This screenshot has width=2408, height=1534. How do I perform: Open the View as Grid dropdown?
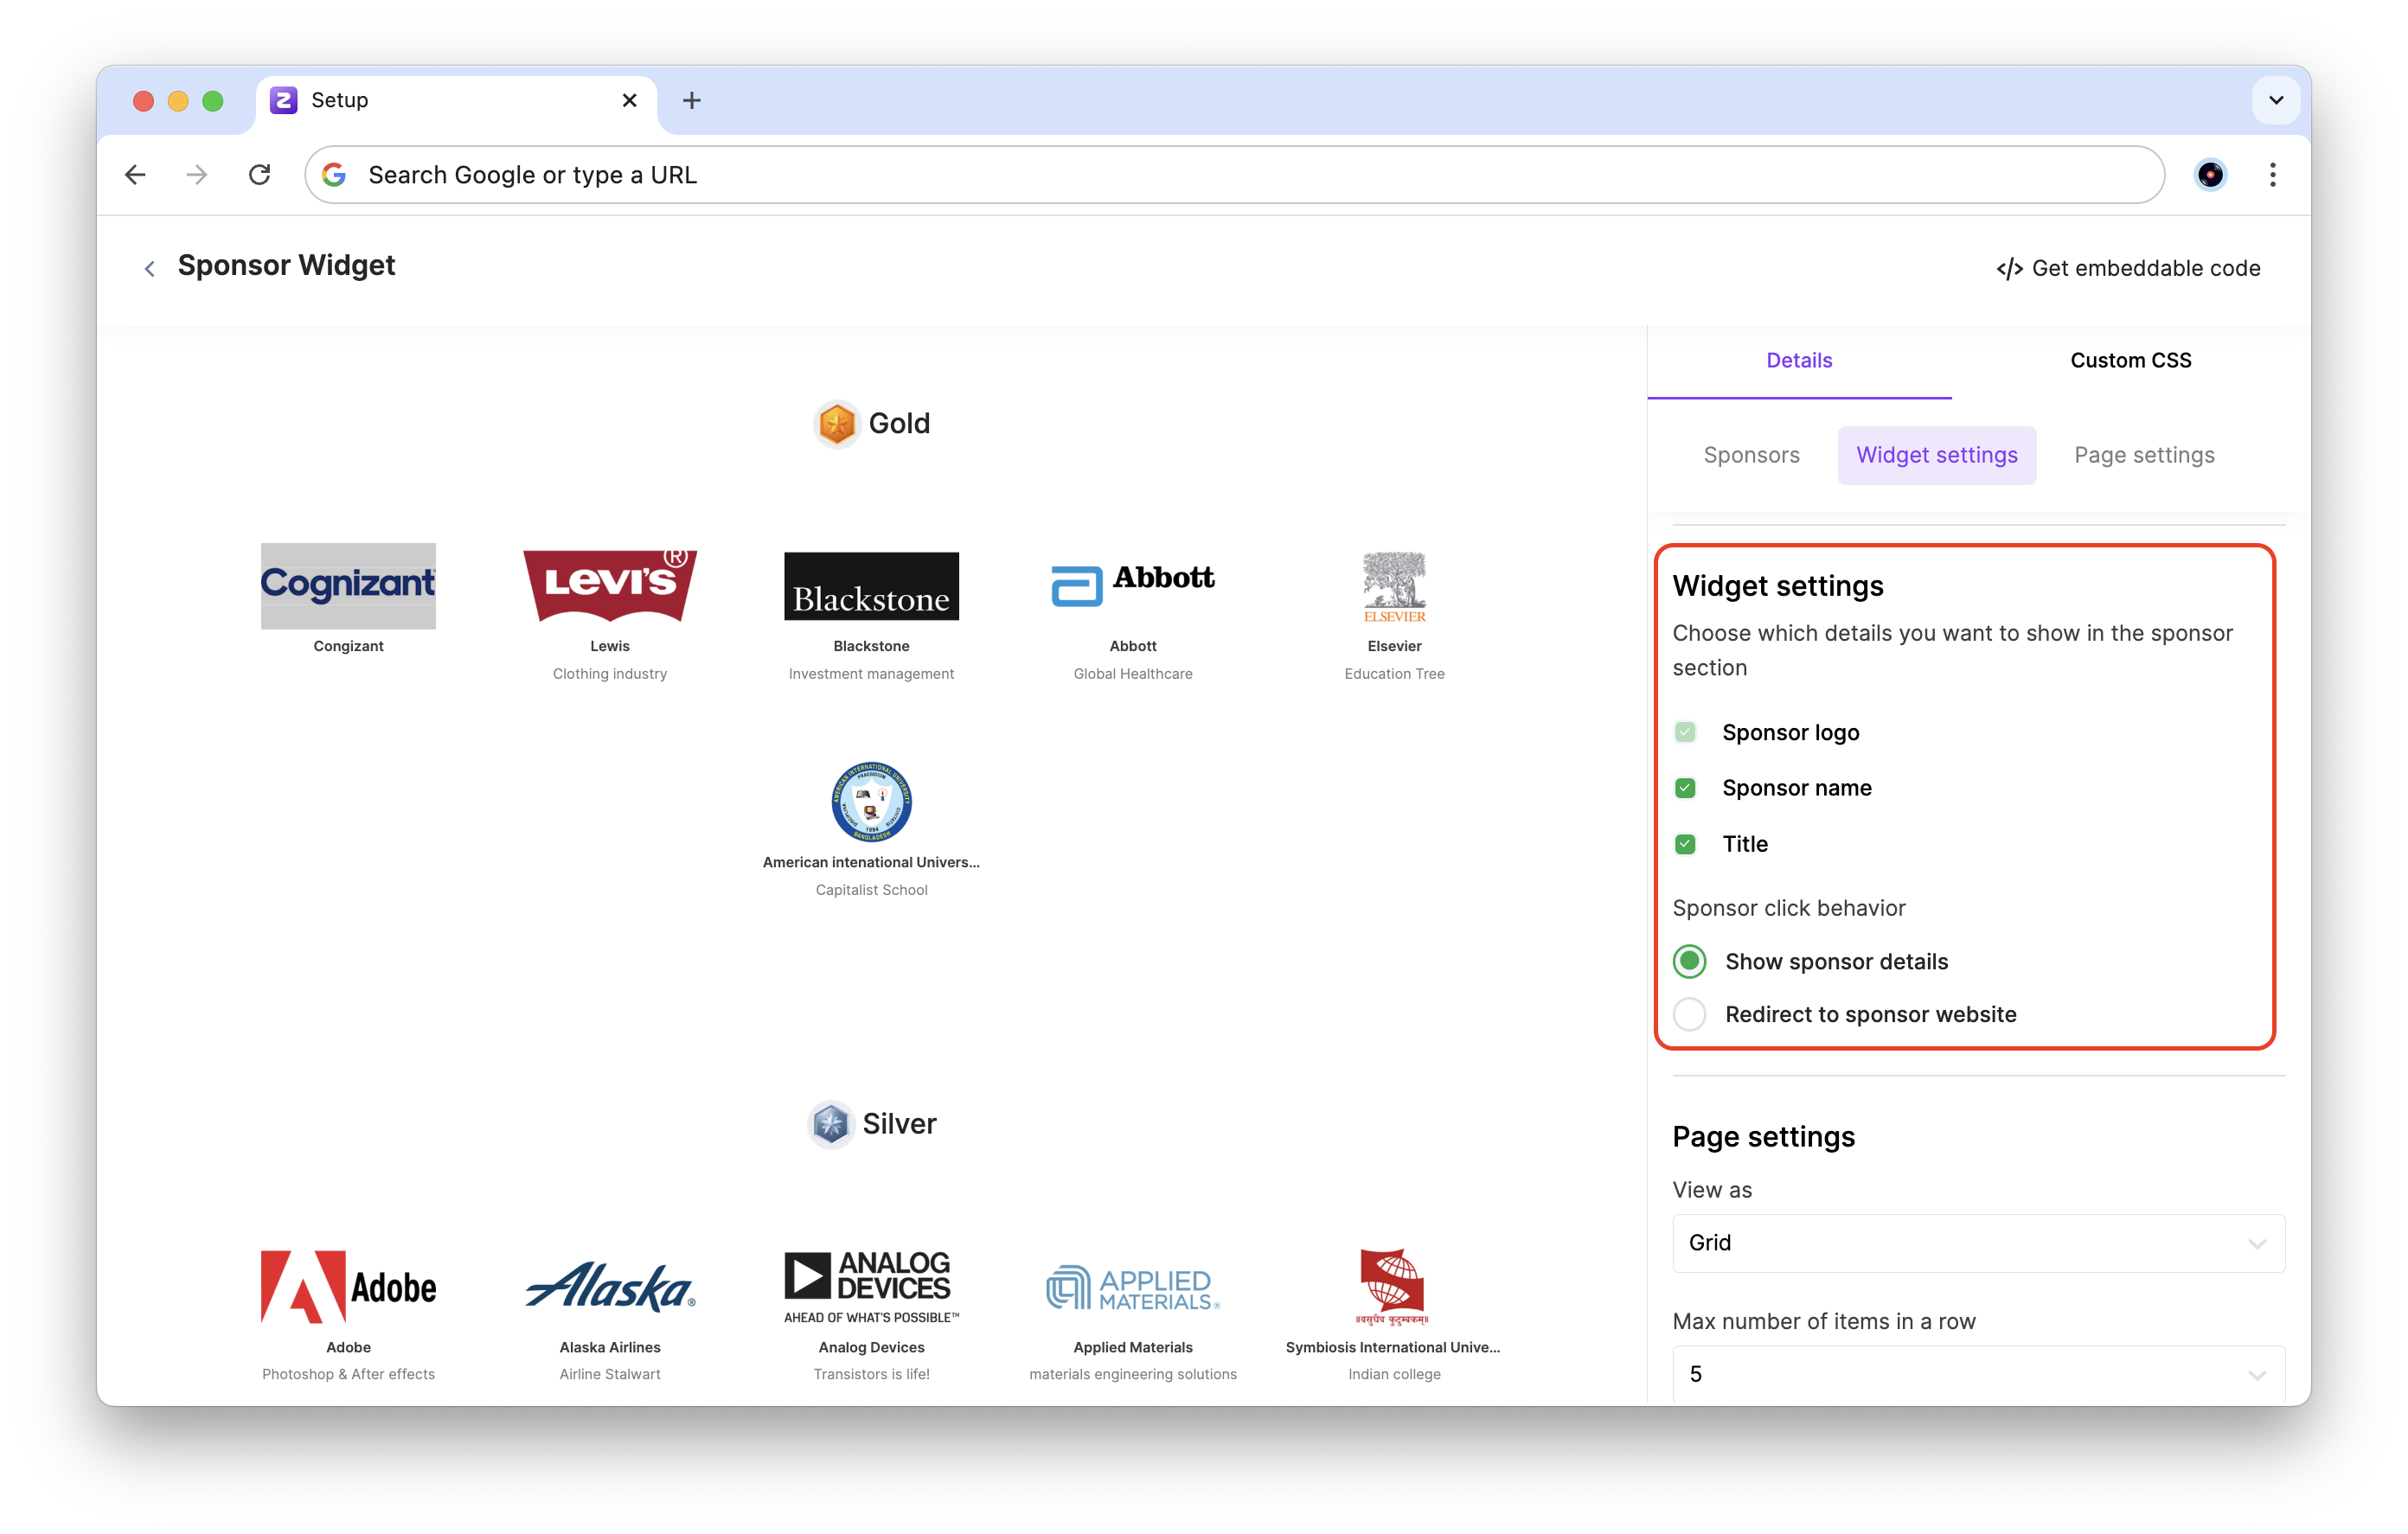click(x=1977, y=1243)
